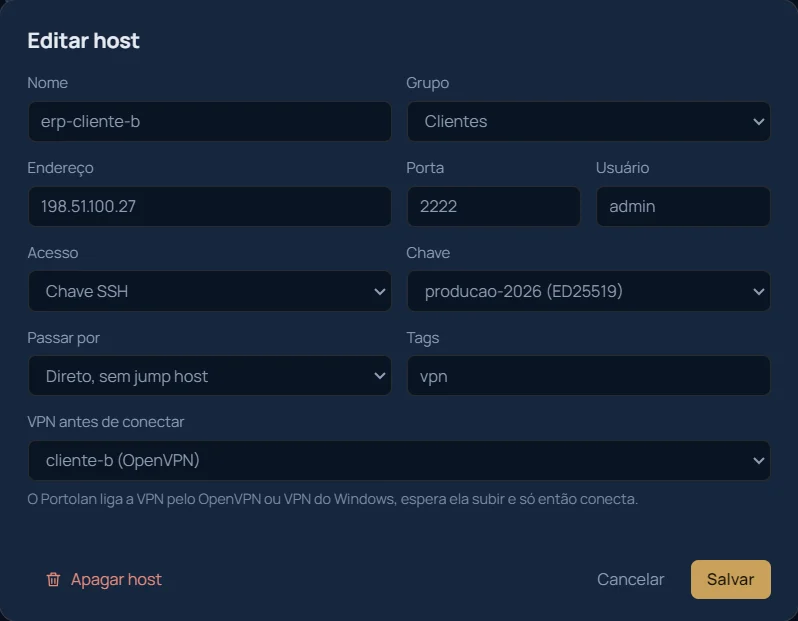Image resolution: width=798 pixels, height=621 pixels.
Task: Click the Chave label above the key dropdown
Action: click(x=428, y=252)
